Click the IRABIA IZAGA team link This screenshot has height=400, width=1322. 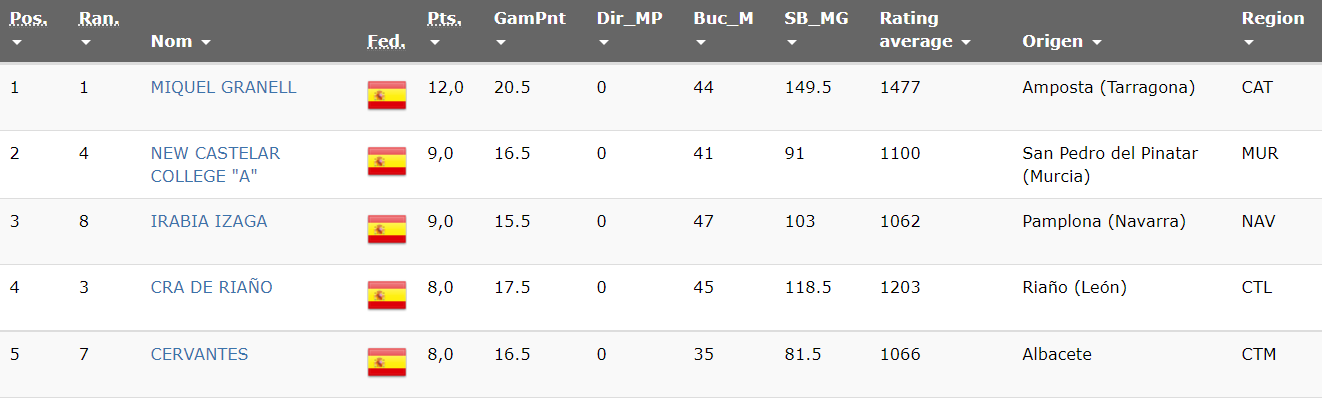[x=209, y=221]
